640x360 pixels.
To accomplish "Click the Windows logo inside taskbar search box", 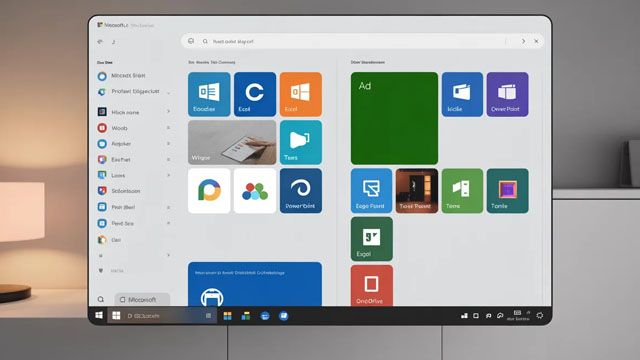I will (x=116, y=316).
